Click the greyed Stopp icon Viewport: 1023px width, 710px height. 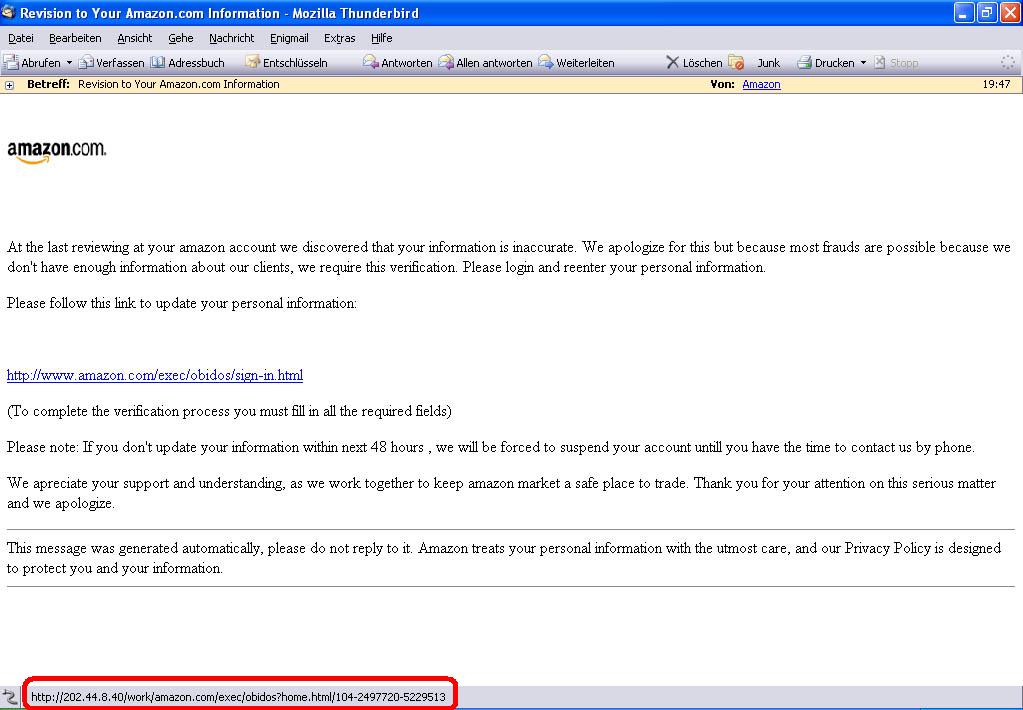(x=879, y=63)
